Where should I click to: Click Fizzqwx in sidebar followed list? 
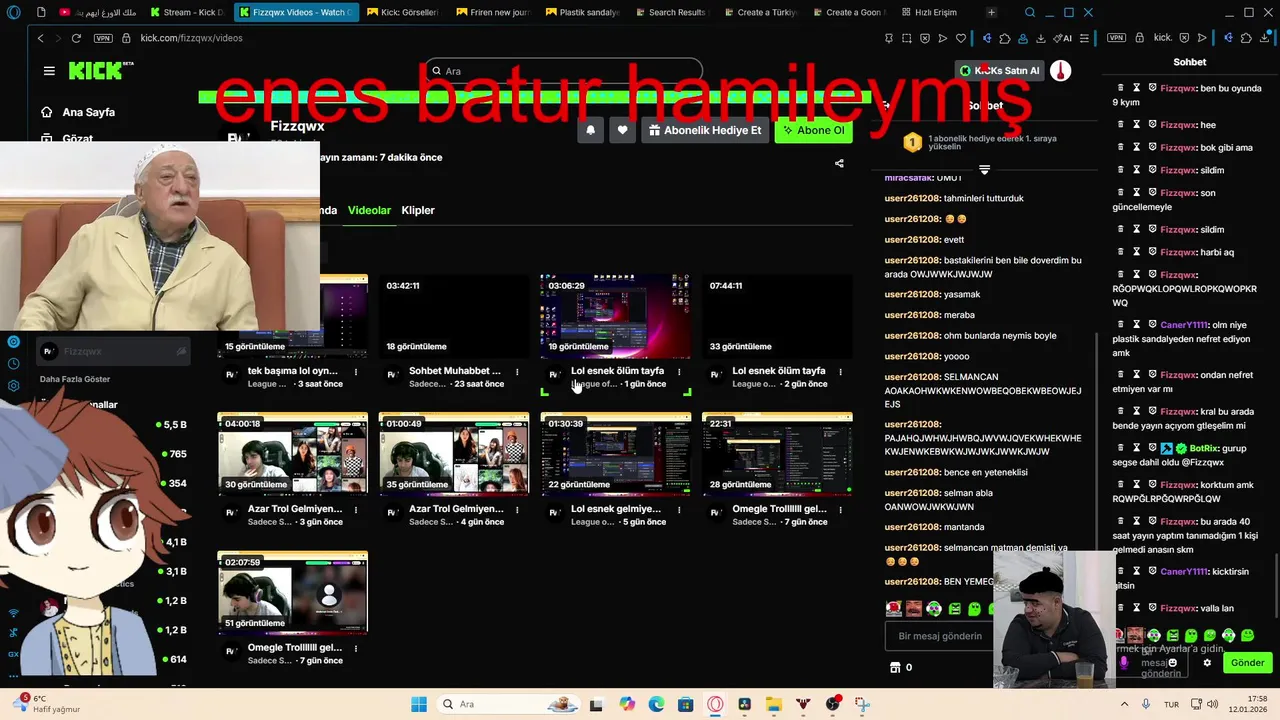[x=113, y=351]
